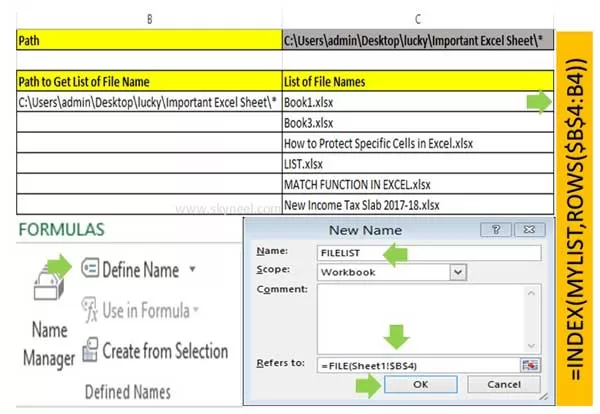Image resolution: width=600 pixels, height=414 pixels.
Task: Select How to Protect Specific Cells in Excel.xlsx cell
Action: point(418,143)
